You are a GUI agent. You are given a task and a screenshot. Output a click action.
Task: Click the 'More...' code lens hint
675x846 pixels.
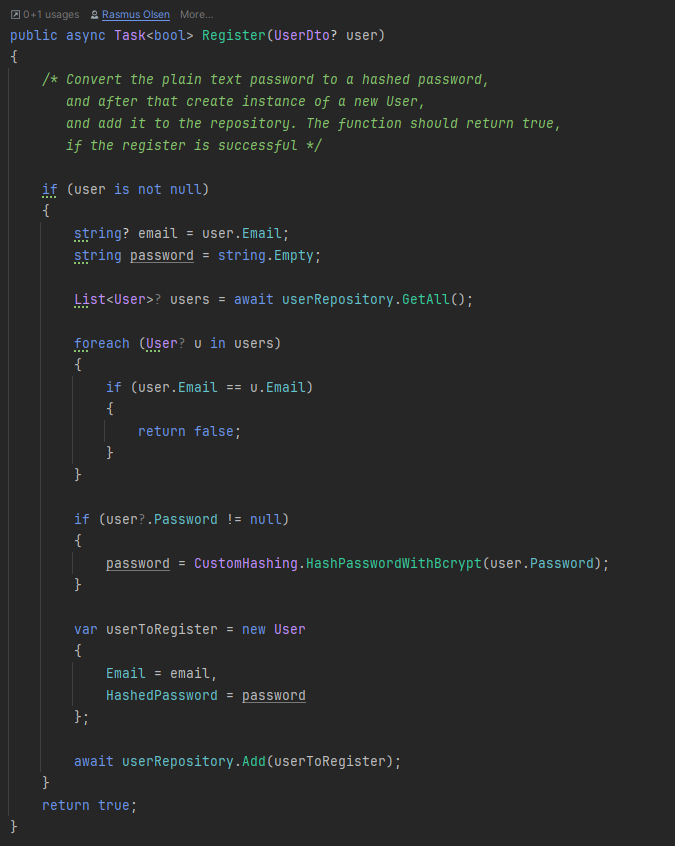click(x=196, y=15)
